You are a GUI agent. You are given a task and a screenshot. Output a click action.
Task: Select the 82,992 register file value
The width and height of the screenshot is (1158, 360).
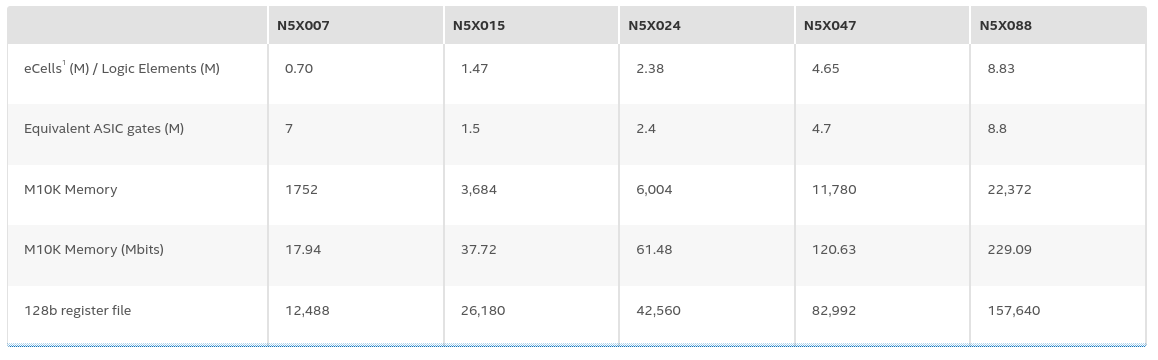[x=834, y=311]
